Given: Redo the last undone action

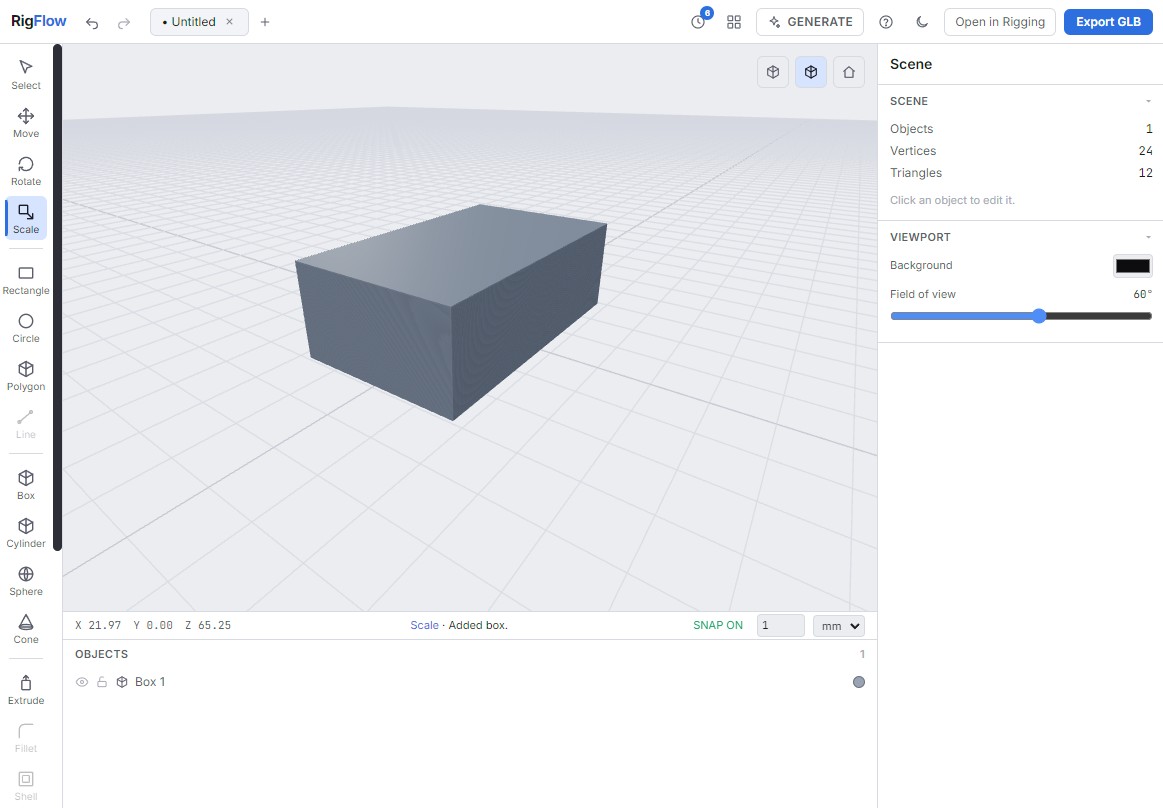Looking at the screenshot, I should tap(124, 22).
